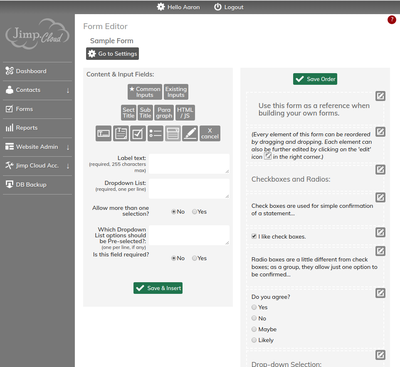Click the textarea input icon
This screenshot has height=367, width=400.
pos(121,134)
